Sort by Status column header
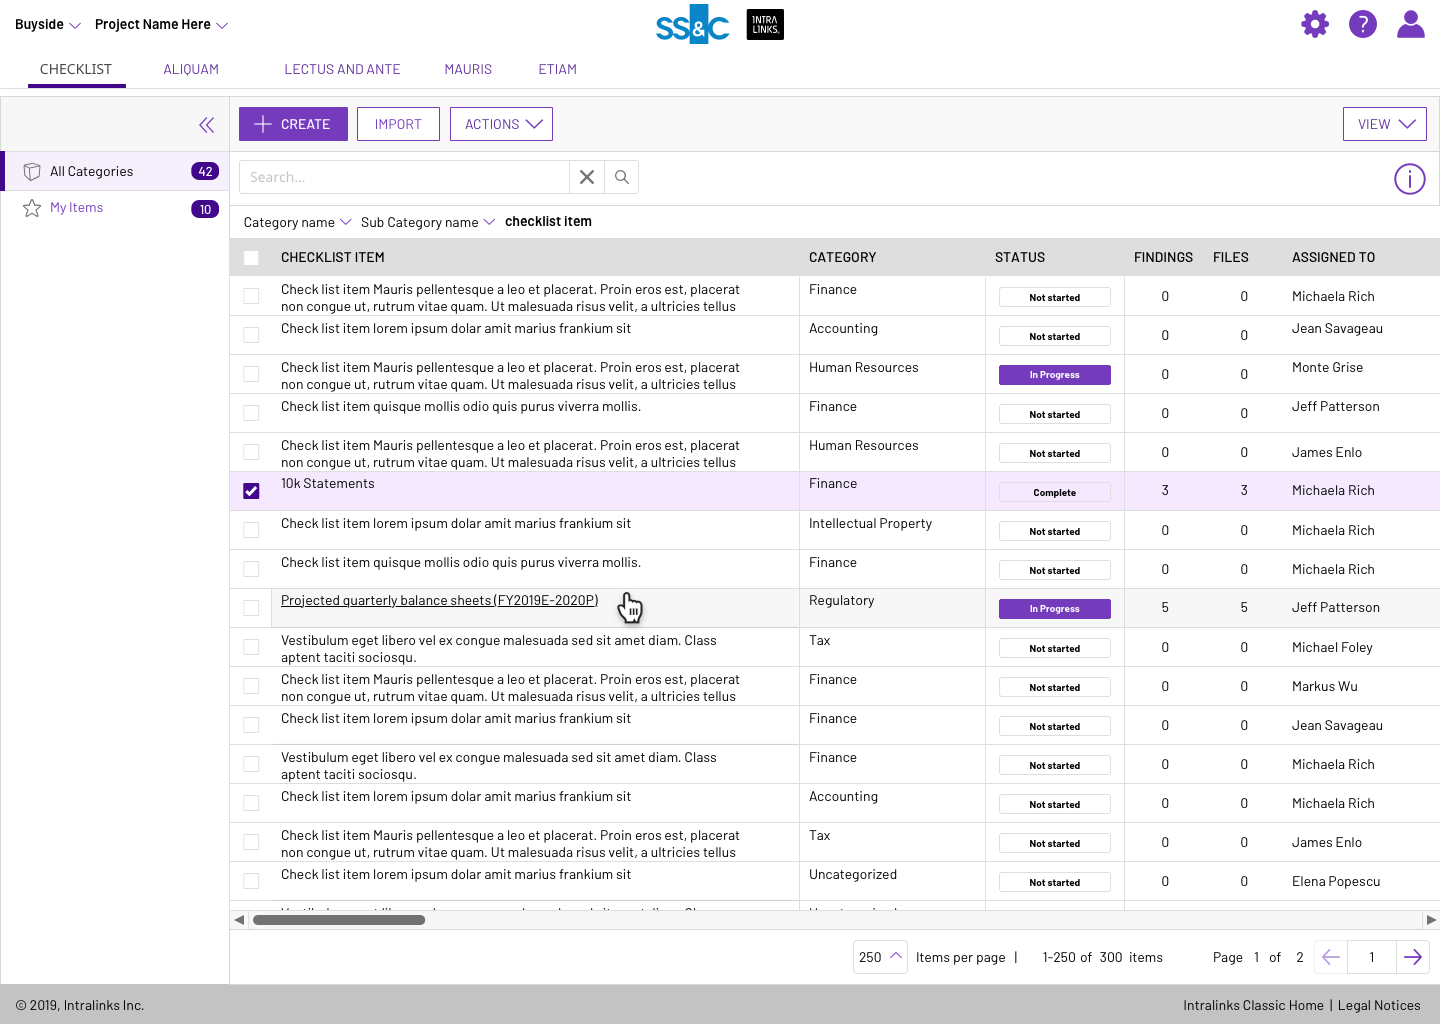Viewport: 1440px width, 1024px height. pos(1020,257)
